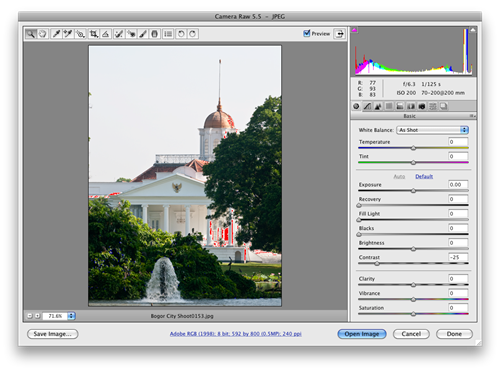The width and height of the screenshot is (500, 371).
Task: Switch to the Detail panel tab
Action: coord(378,106)
